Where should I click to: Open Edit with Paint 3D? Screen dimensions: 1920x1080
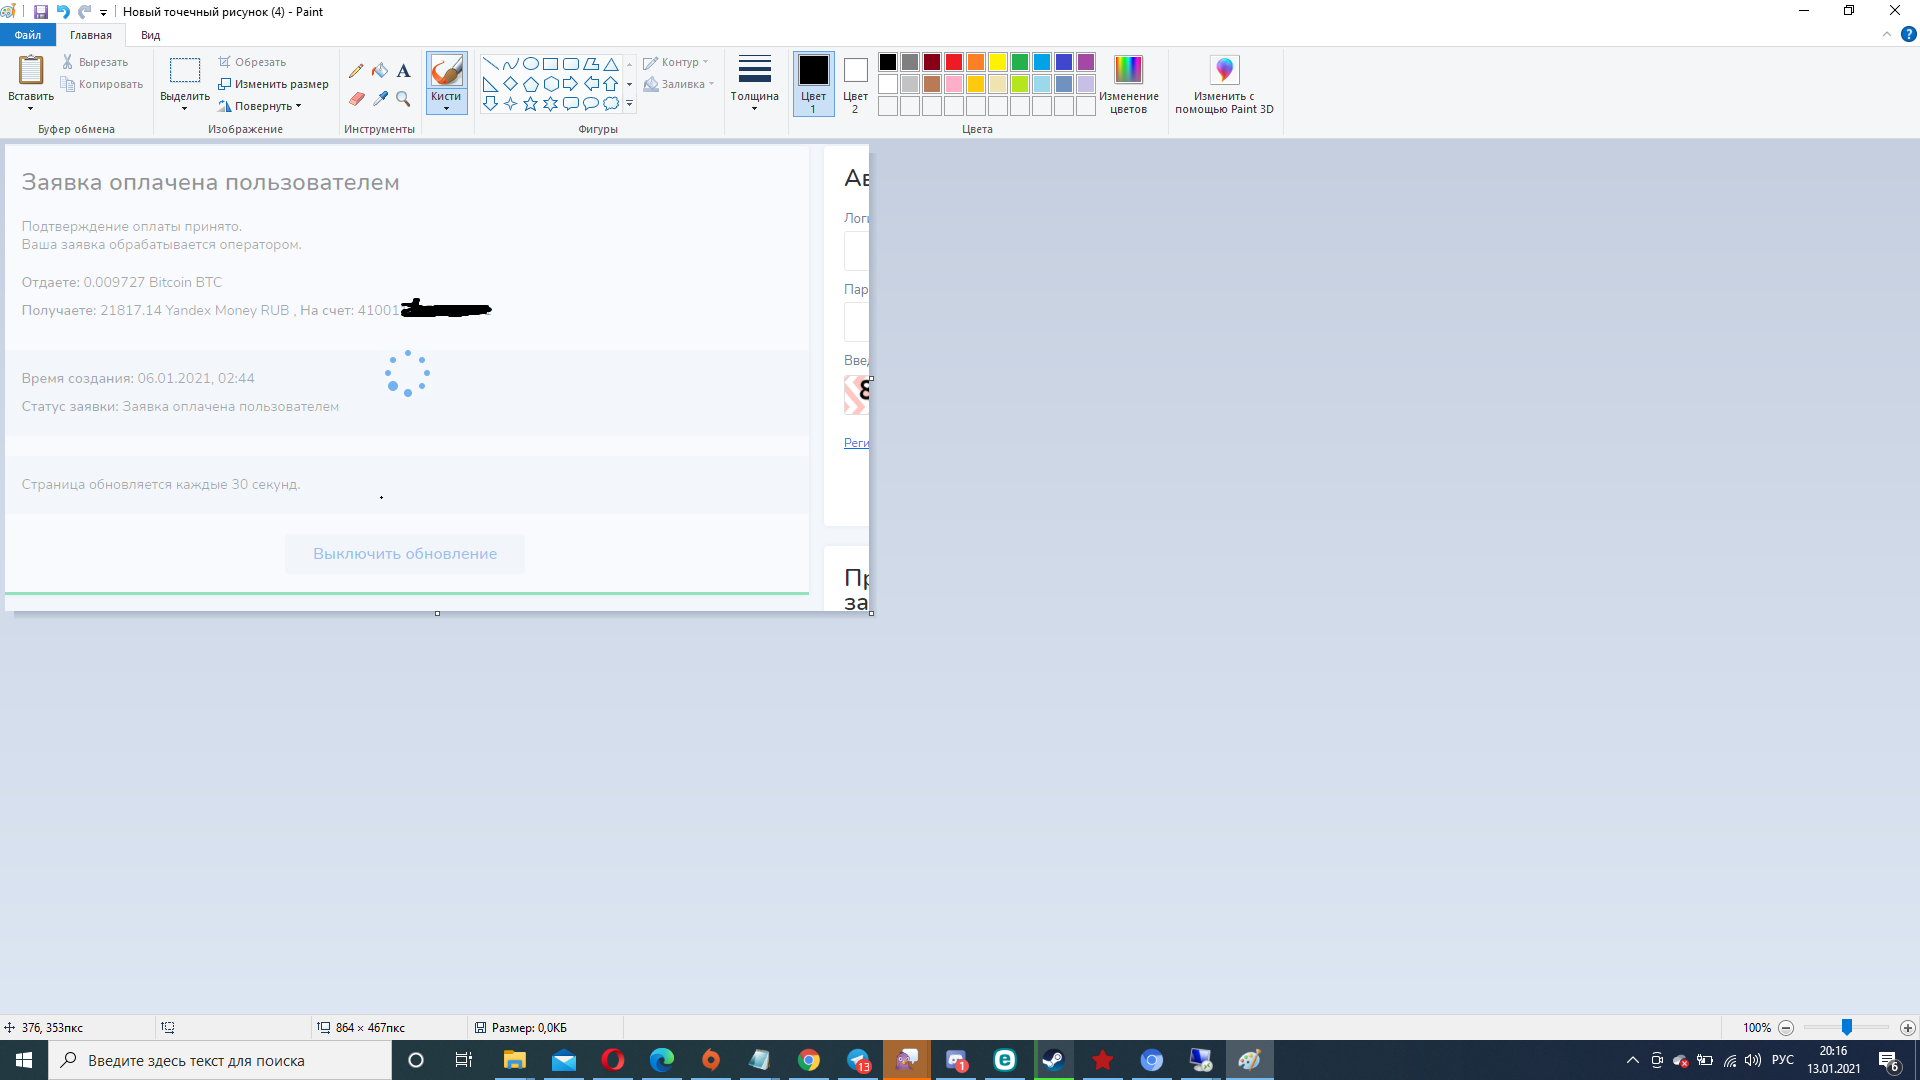click(x=1224, y=84)
